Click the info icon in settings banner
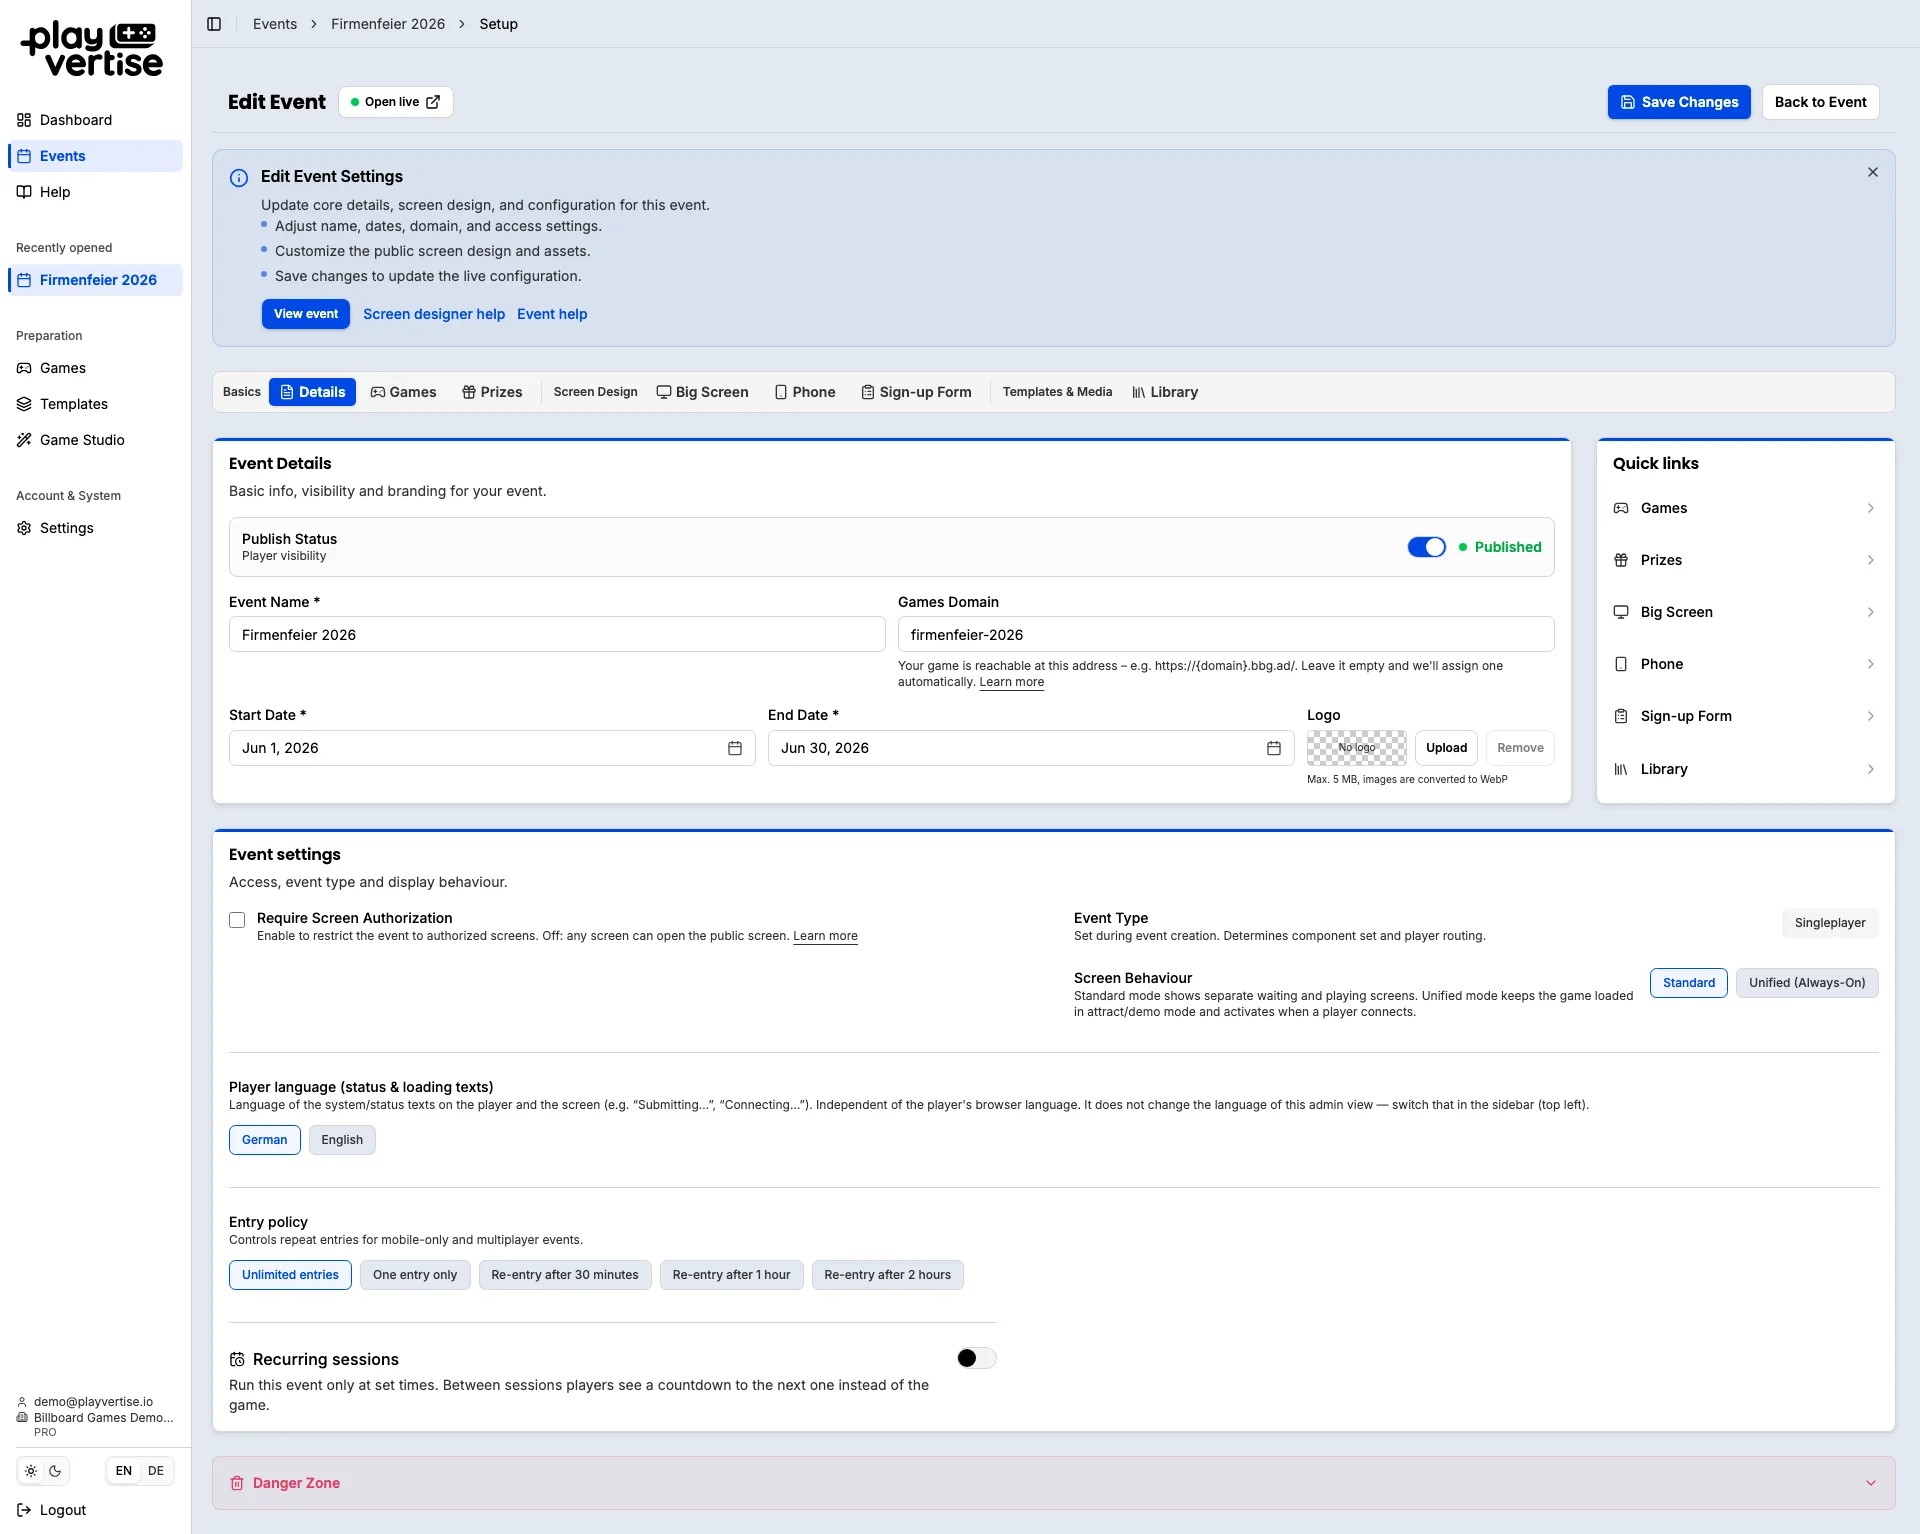 (x=239, y=178)
